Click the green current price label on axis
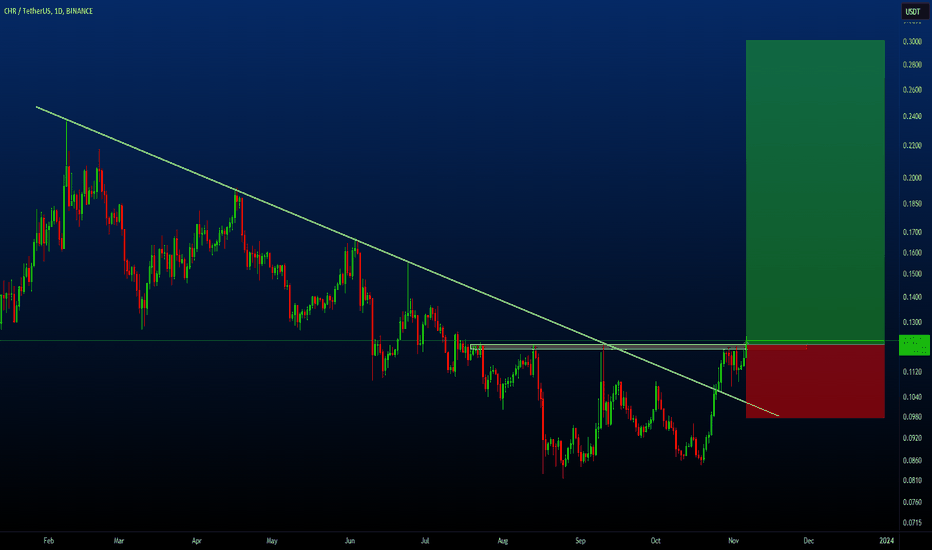Screen dimensions: 932x550 [914, 345]
